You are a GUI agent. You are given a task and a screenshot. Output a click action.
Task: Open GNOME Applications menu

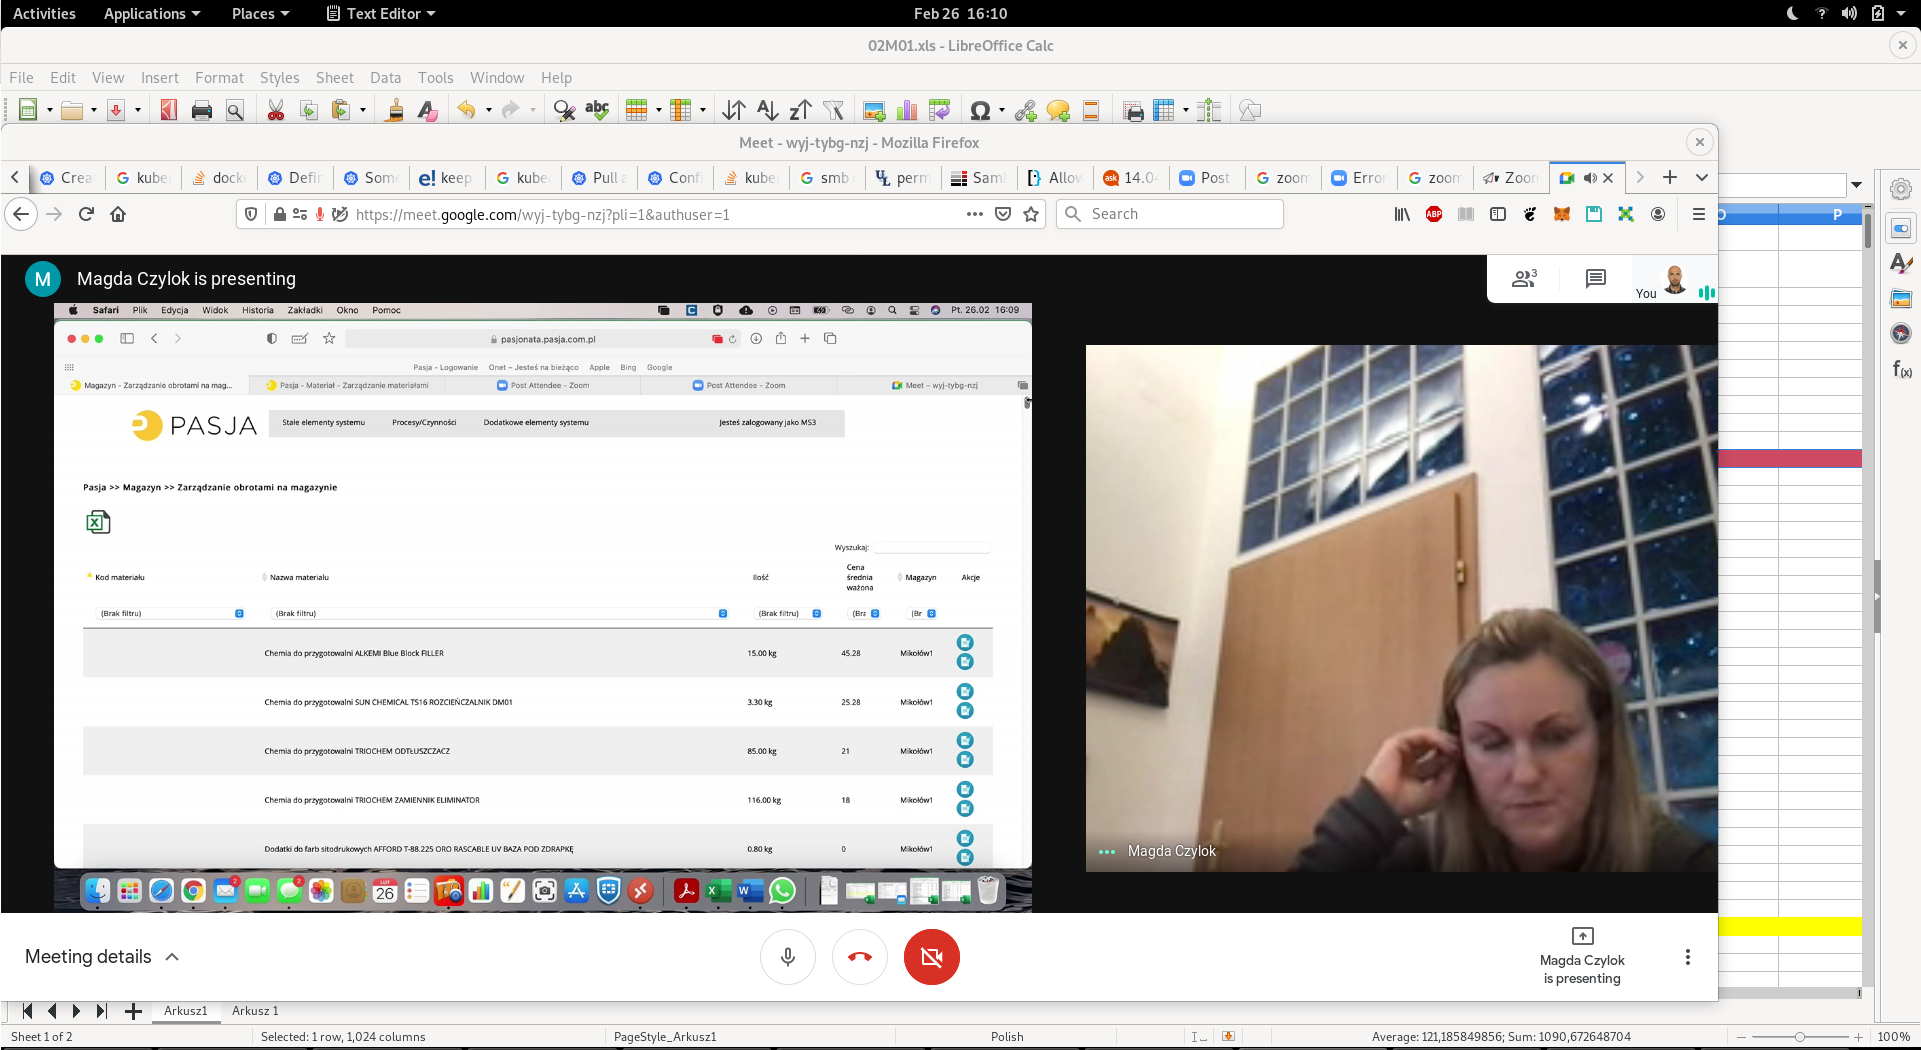point(152,13)
